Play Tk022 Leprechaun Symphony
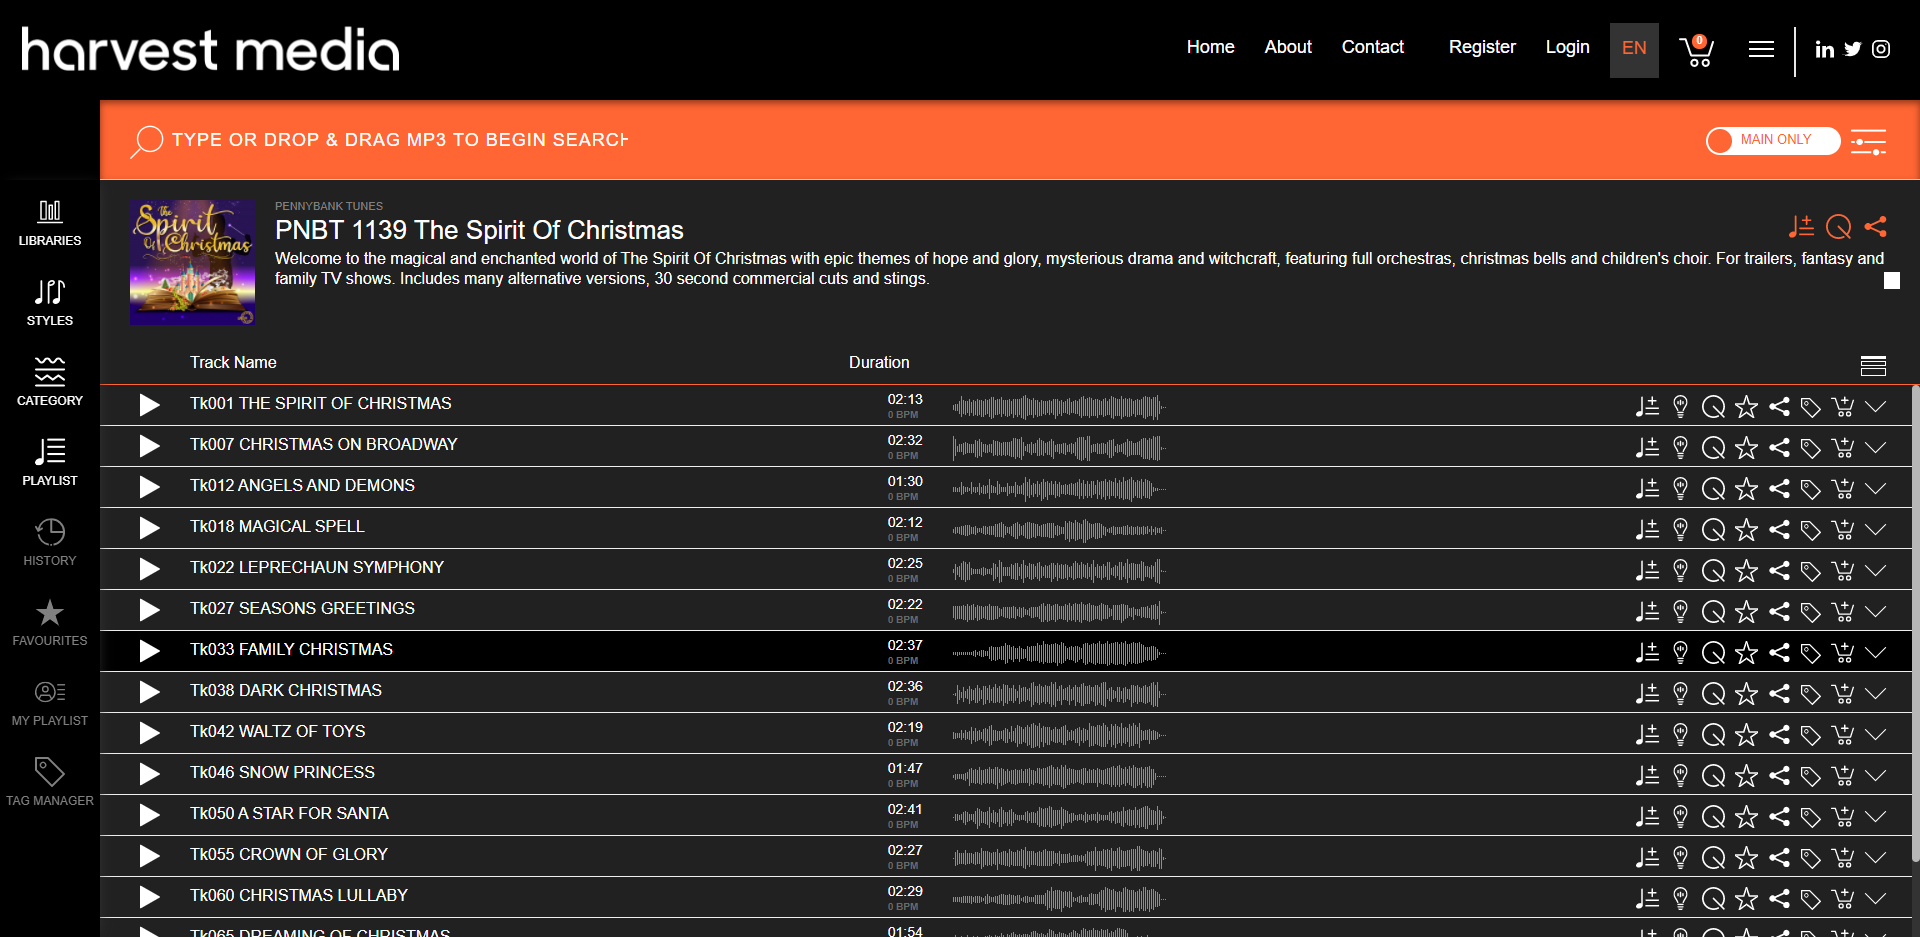 coord(149,568)
